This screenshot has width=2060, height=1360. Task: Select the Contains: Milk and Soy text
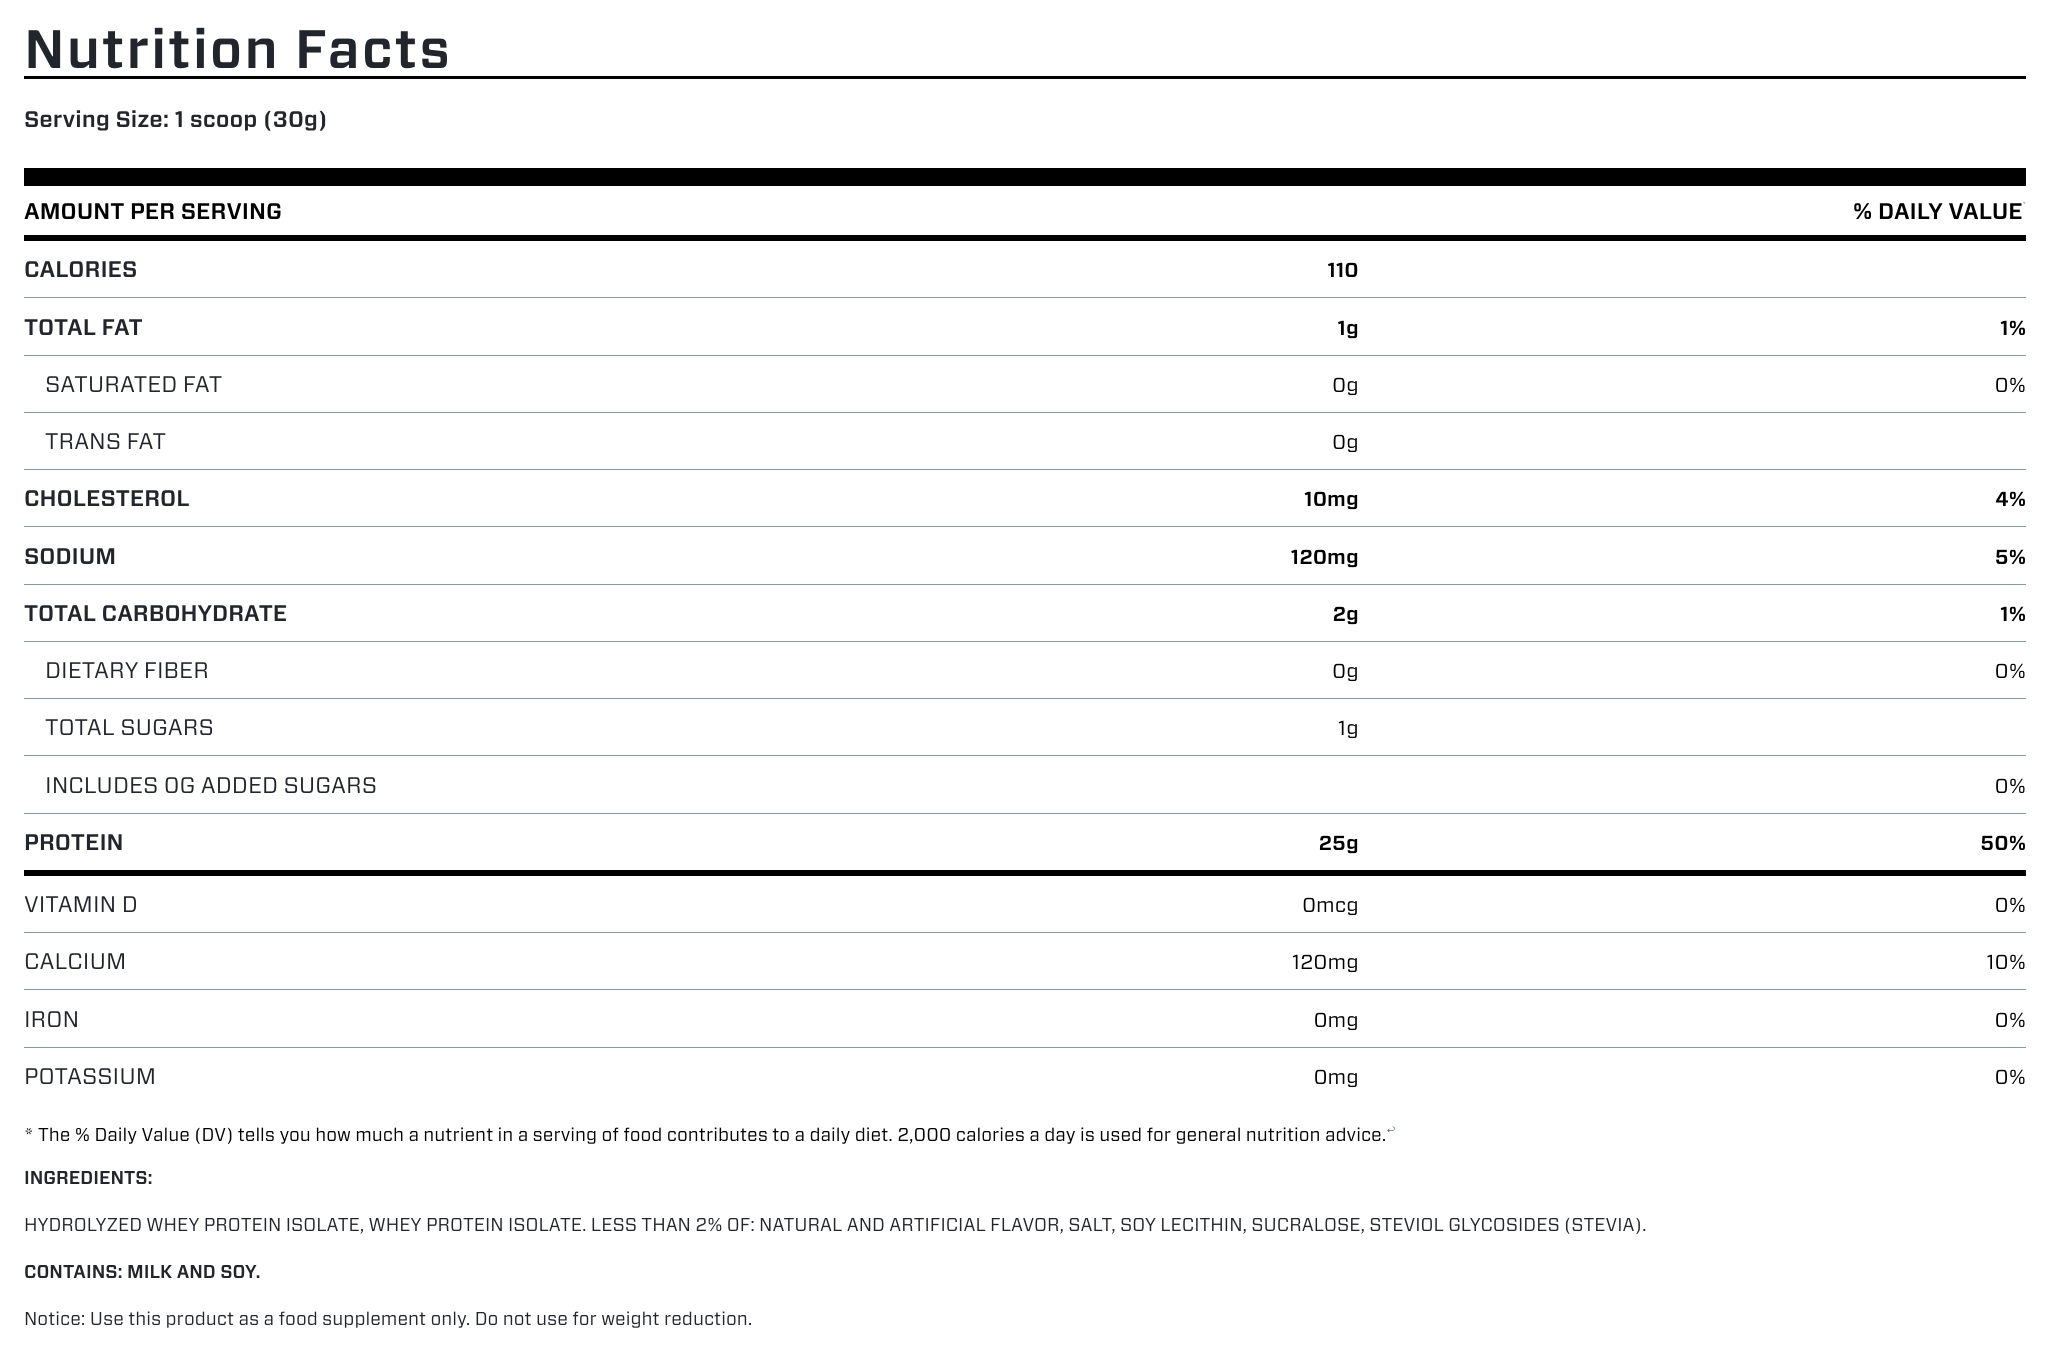click(142, 1272)
